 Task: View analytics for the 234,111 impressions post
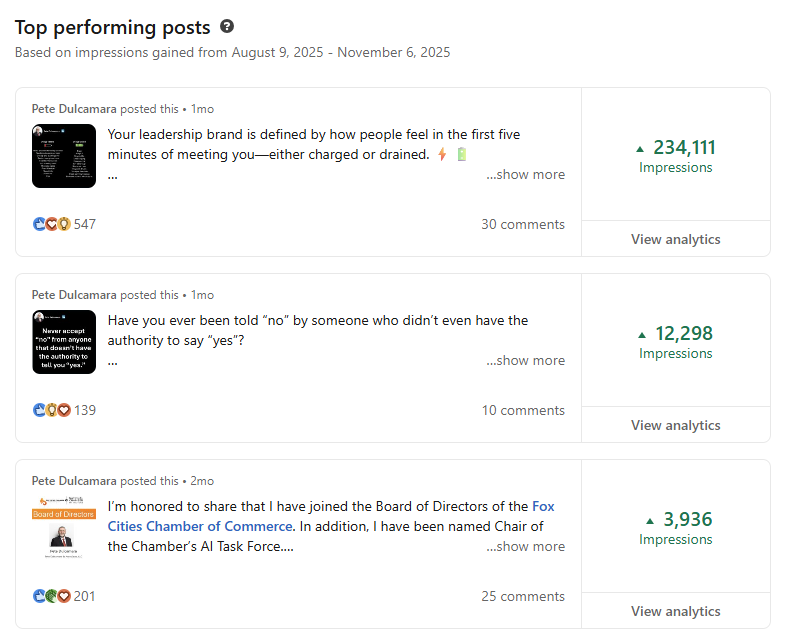675,239
